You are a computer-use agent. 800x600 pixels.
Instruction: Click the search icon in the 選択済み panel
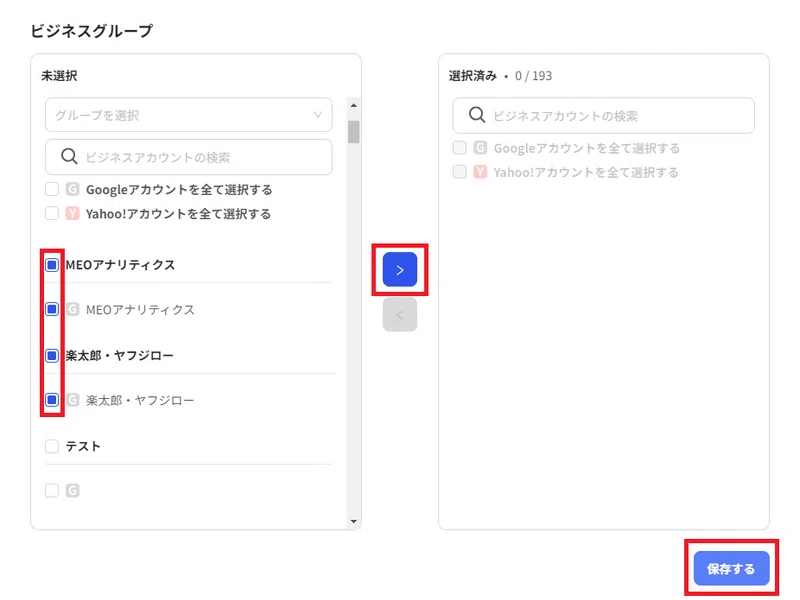click(479, 115)
